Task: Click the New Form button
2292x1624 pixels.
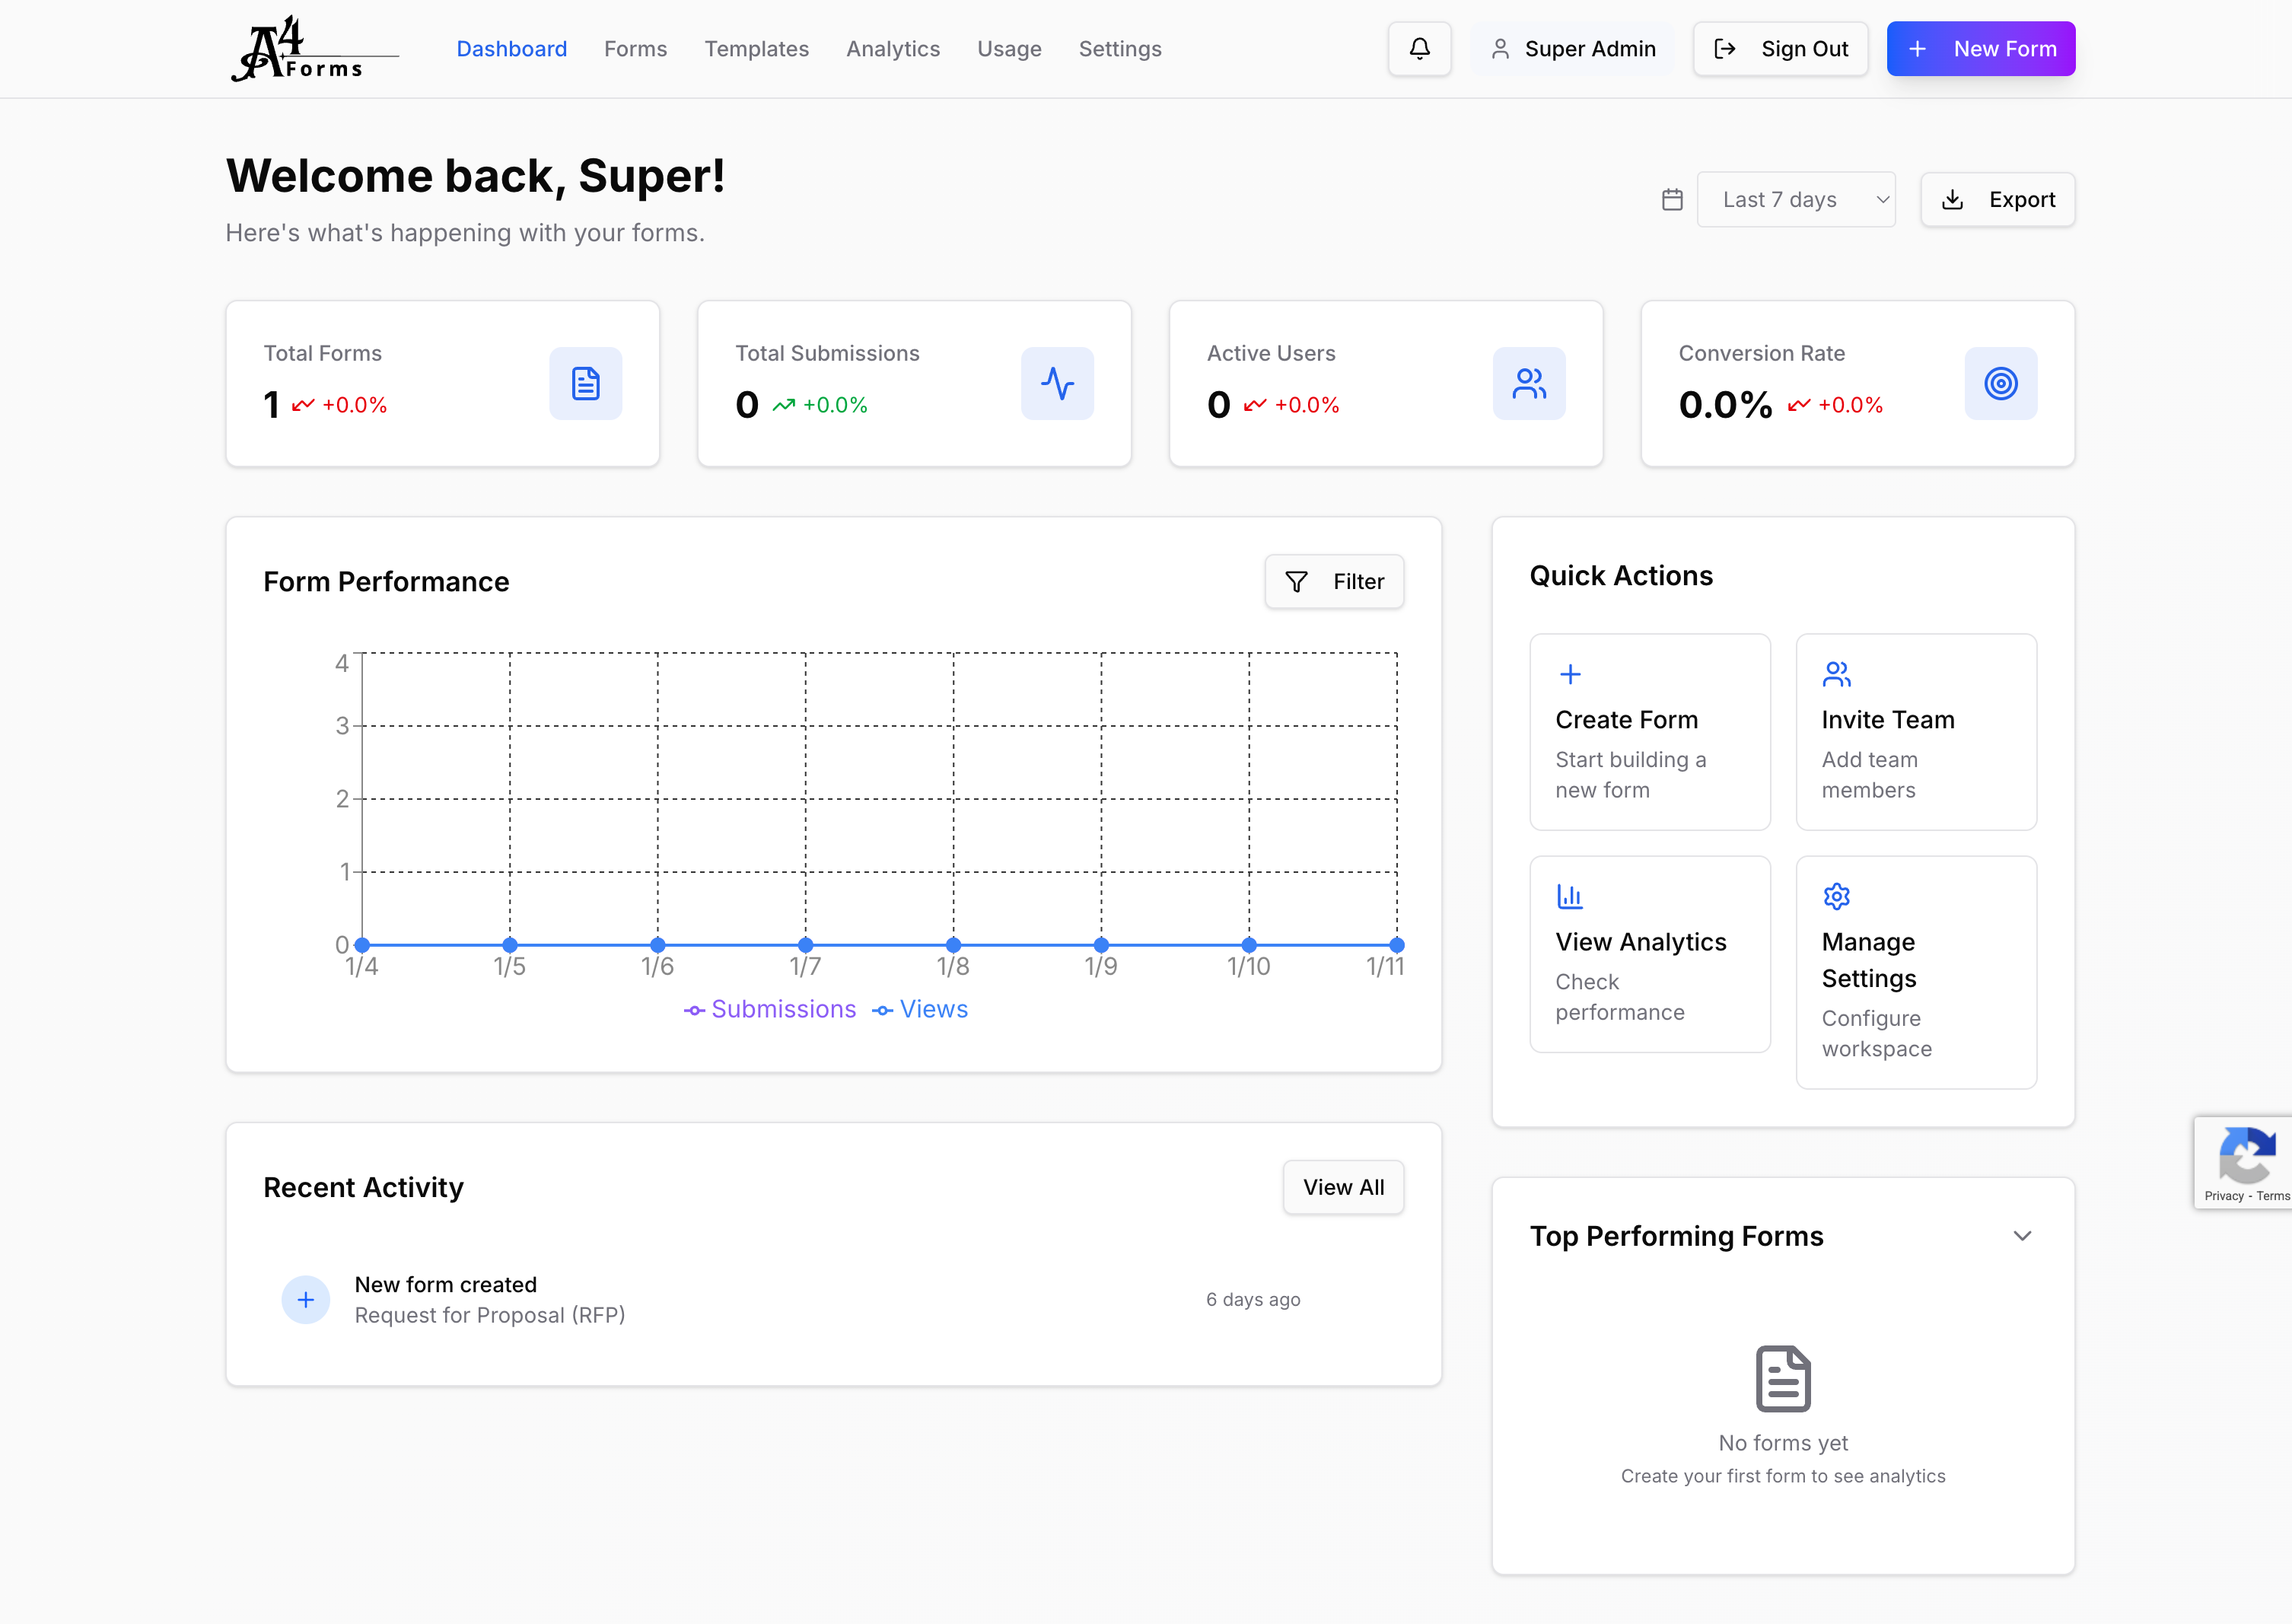Action: pos(1981,48)
